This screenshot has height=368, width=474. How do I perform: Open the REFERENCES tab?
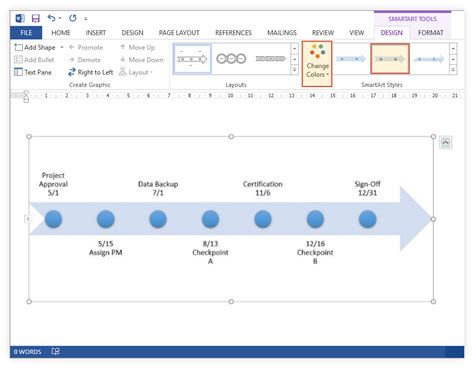coord(233,33)
